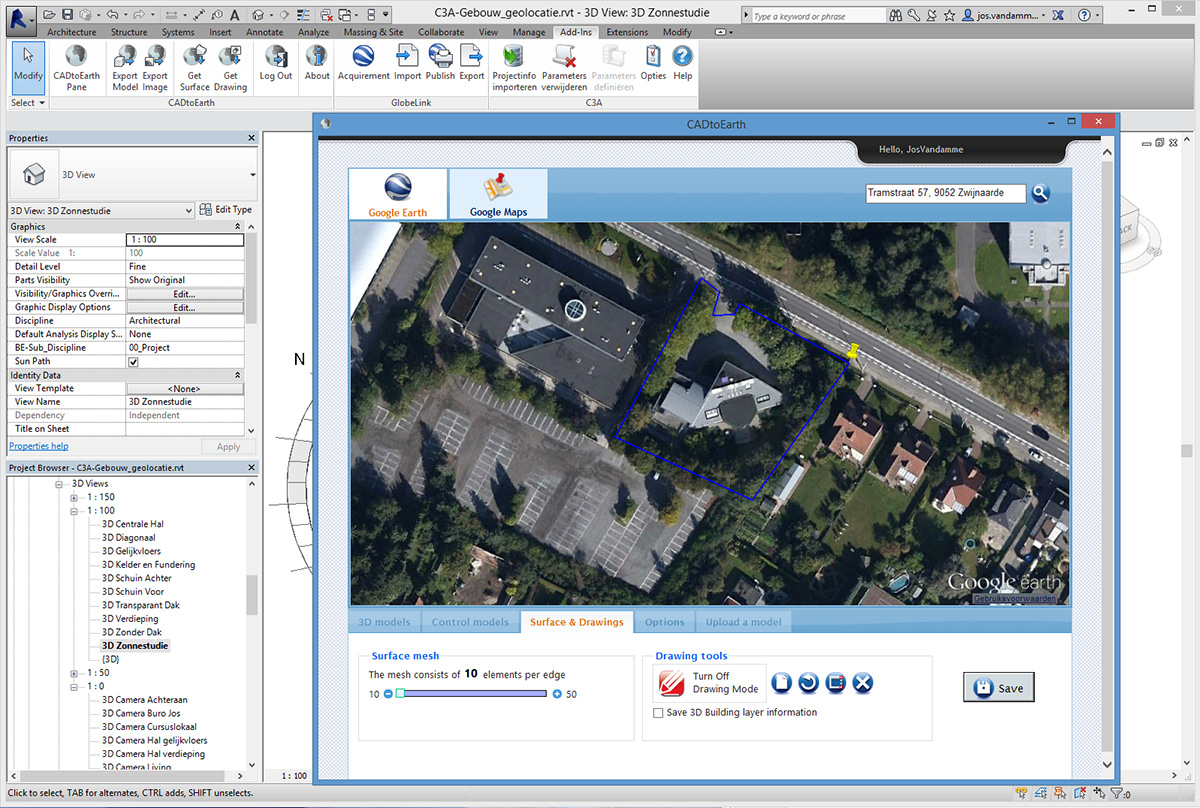Click the View Scale 1 : 100 field
Image resolution: width=1200 pixels, height=808 pixels.
coord(185,240)
